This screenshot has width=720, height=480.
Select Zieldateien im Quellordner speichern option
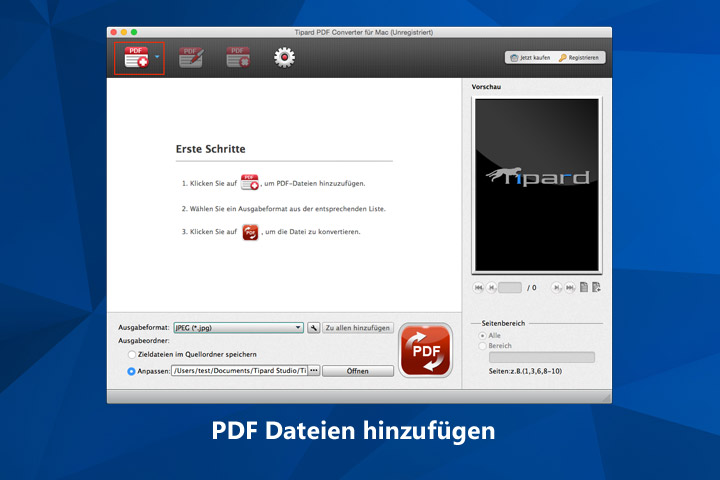point(132,355)
